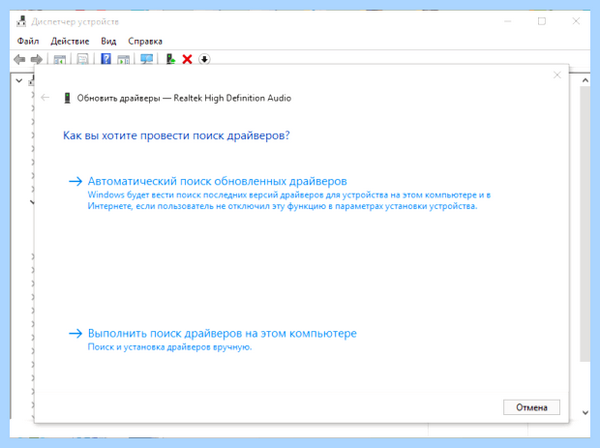
Task: Open the show/hide console tree toolbar icon
Action: click(x=60, y=59)
